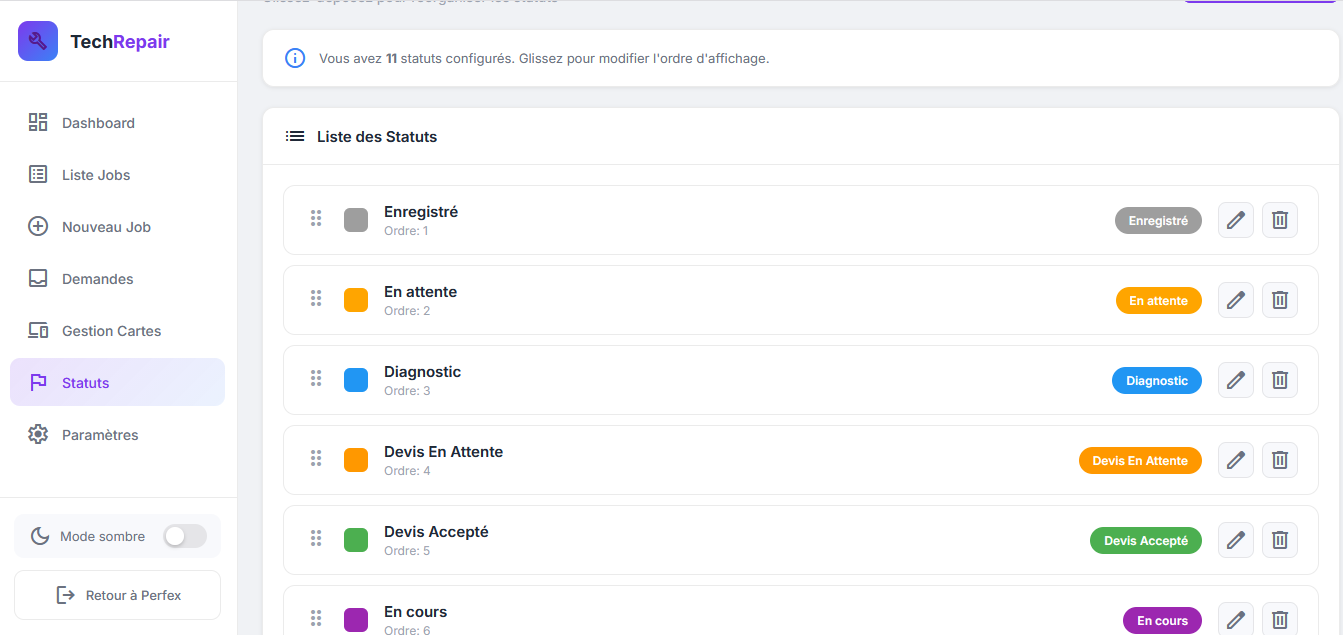Select the Liste Jobs icon in sidebar
1343x635 pixels.
38,174
